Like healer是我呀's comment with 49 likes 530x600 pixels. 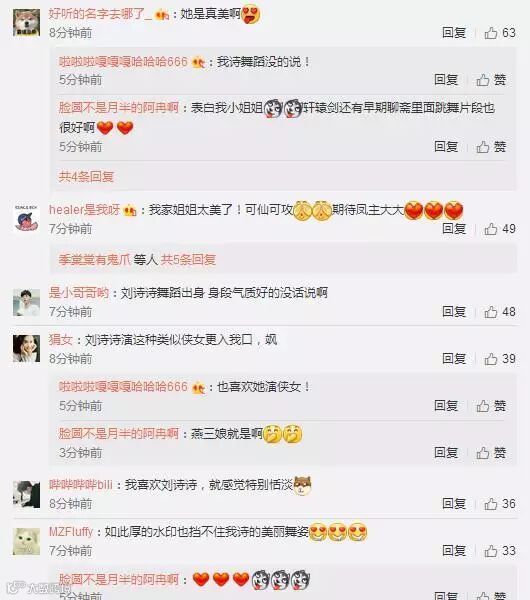(500, 229)
